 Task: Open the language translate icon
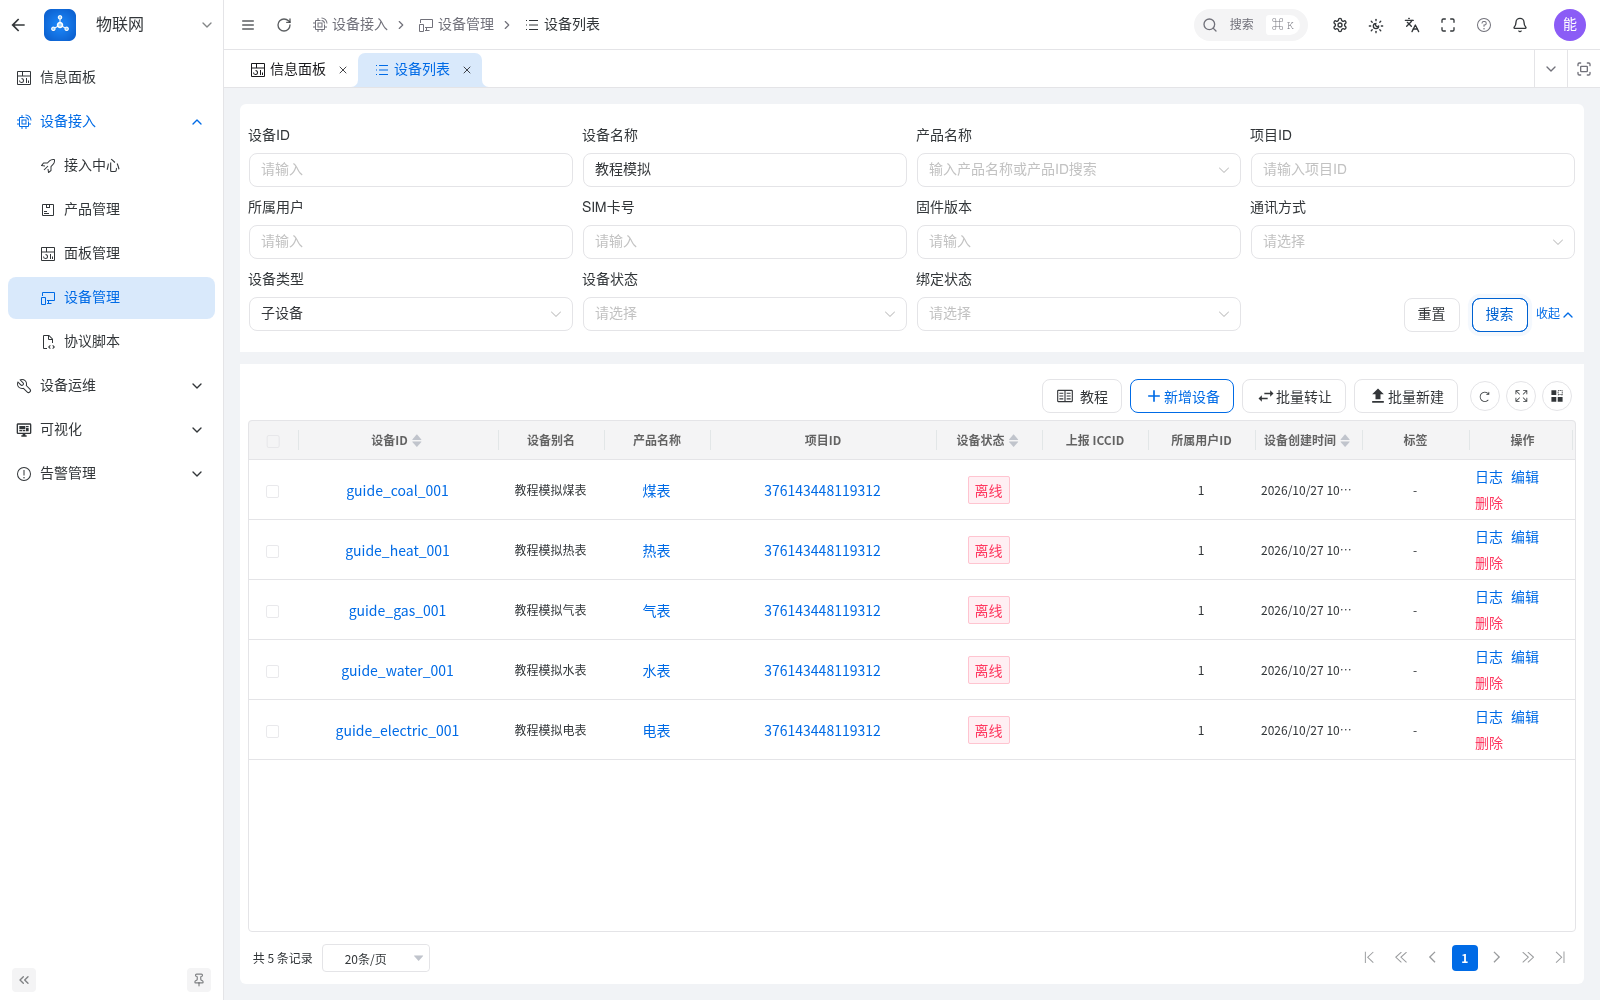(x=1412, y=25)
